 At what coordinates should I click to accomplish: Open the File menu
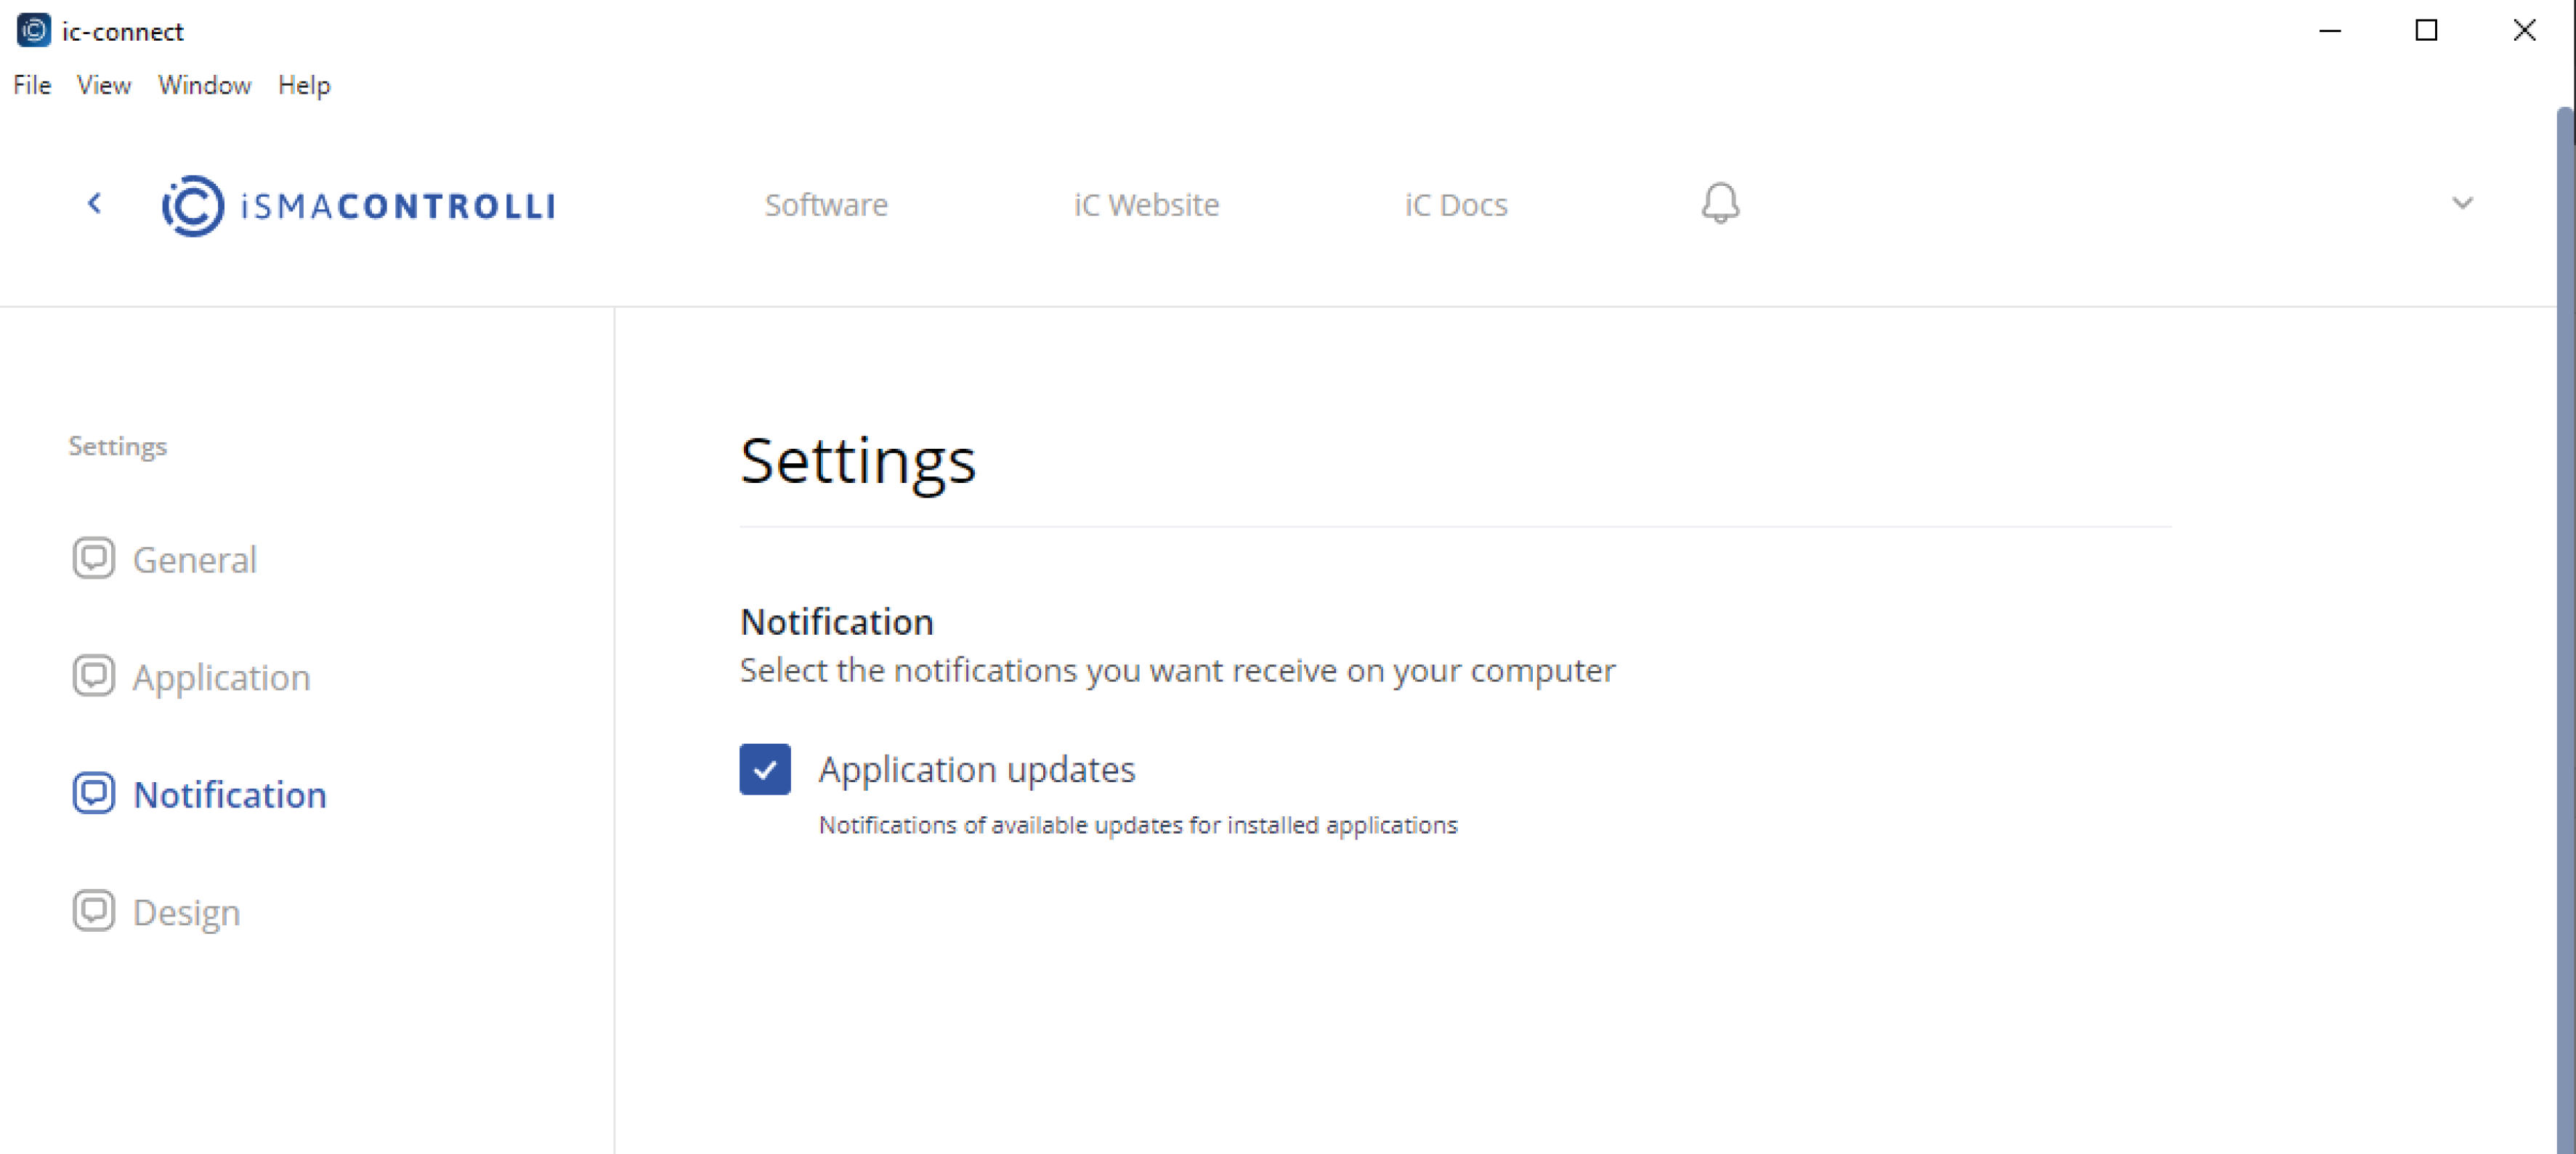pos(32,85)
